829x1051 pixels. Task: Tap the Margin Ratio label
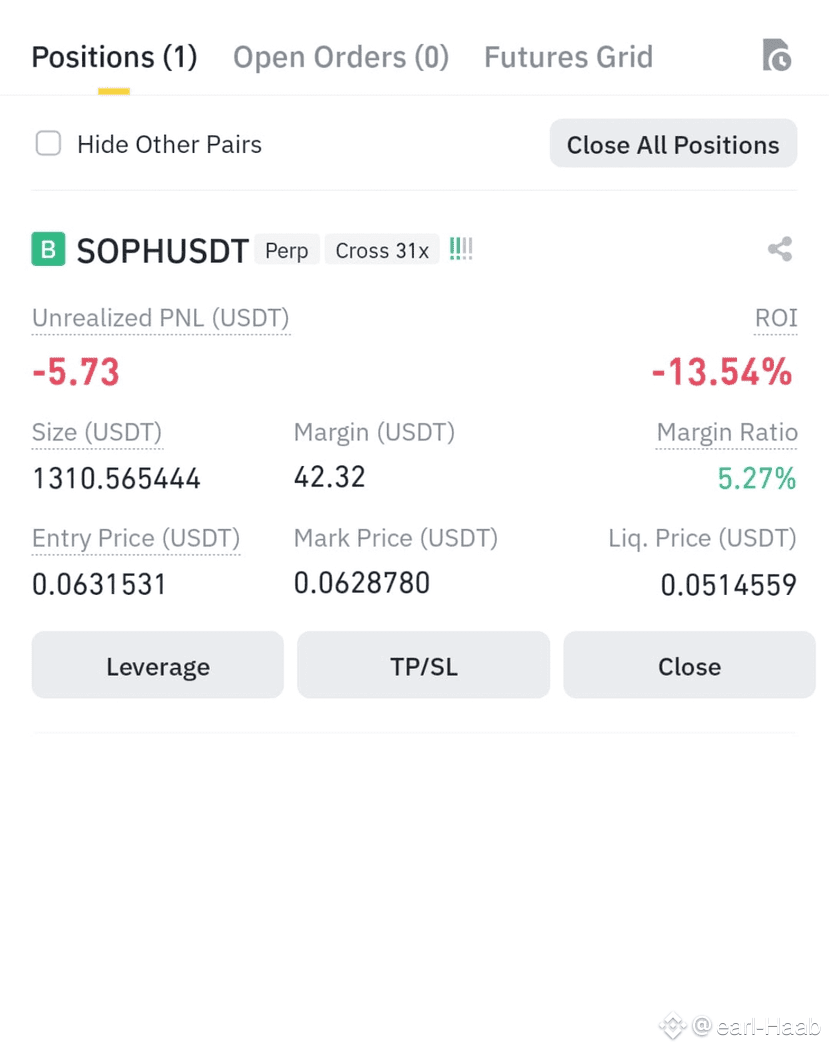[x=727, y=432]
